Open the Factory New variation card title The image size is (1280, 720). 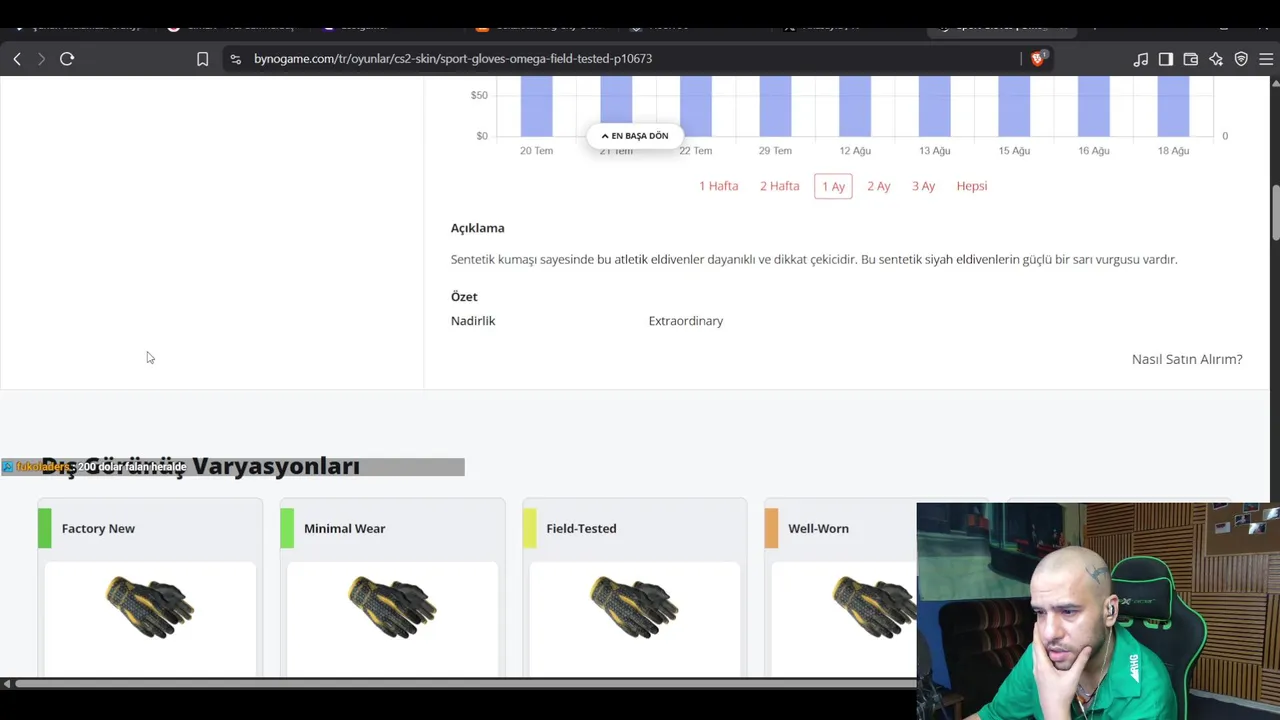(x=98, y=528)
